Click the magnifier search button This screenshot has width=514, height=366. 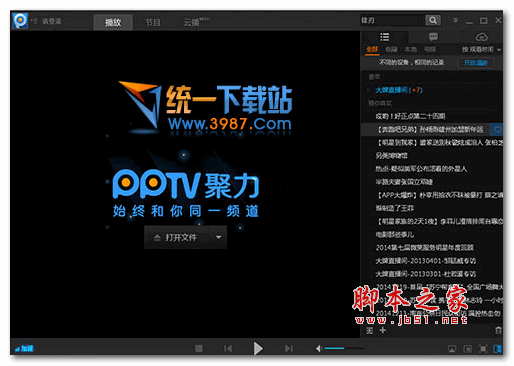pyautogui.click(x=433, y=21)
